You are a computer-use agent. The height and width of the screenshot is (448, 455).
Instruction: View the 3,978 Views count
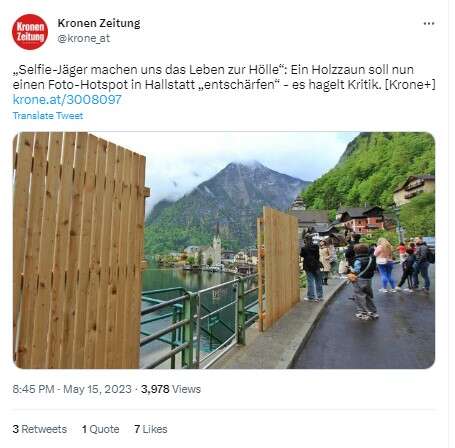[171, 389]
